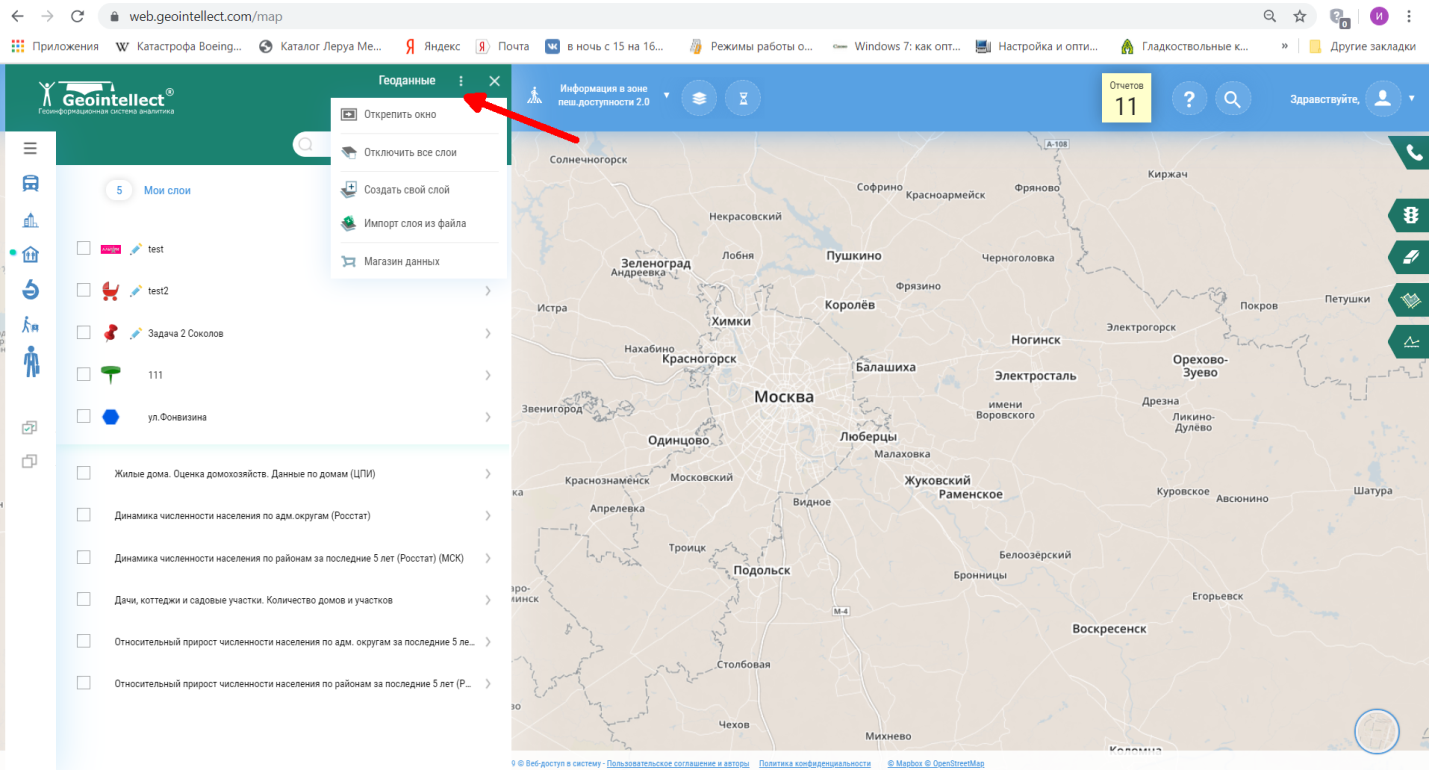
Task: Click the Geointellect logo
Action: point(106,97)
